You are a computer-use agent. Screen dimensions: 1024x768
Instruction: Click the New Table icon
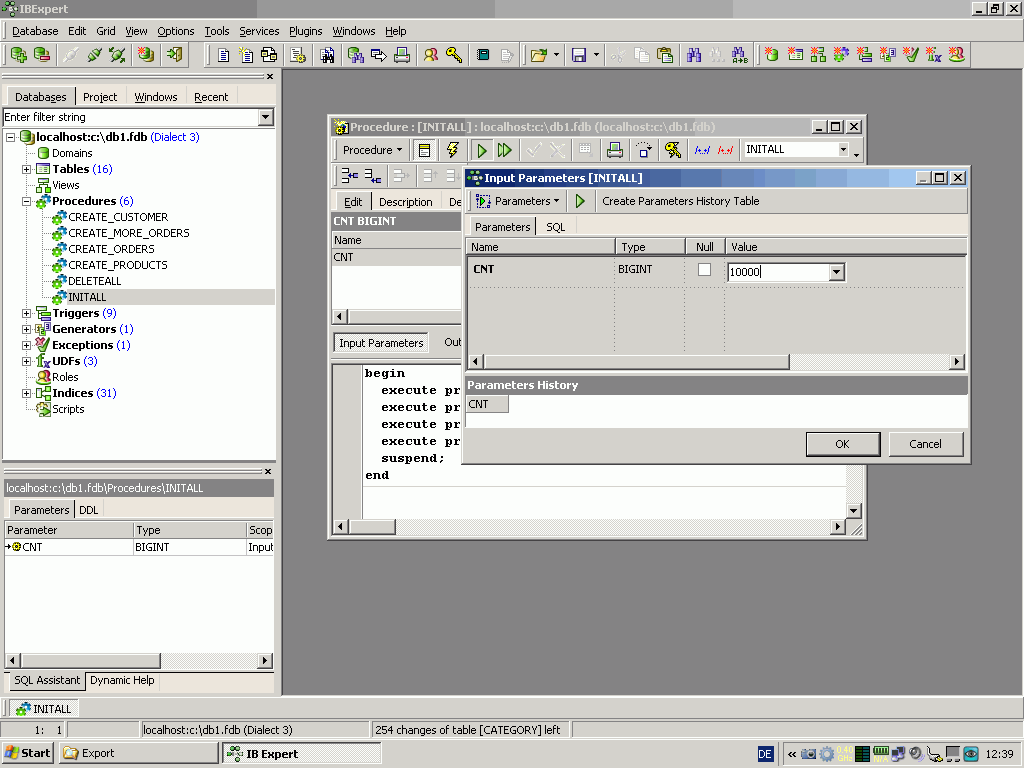[x=795, y=55]
